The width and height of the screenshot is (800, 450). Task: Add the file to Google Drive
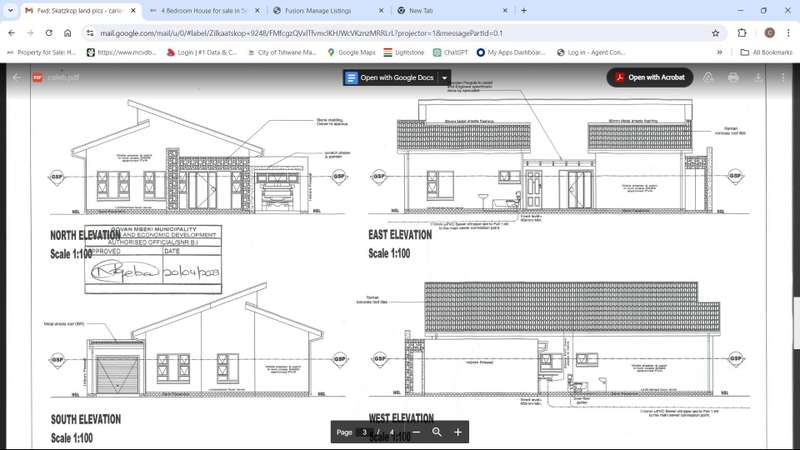click(x=708, y=77)
